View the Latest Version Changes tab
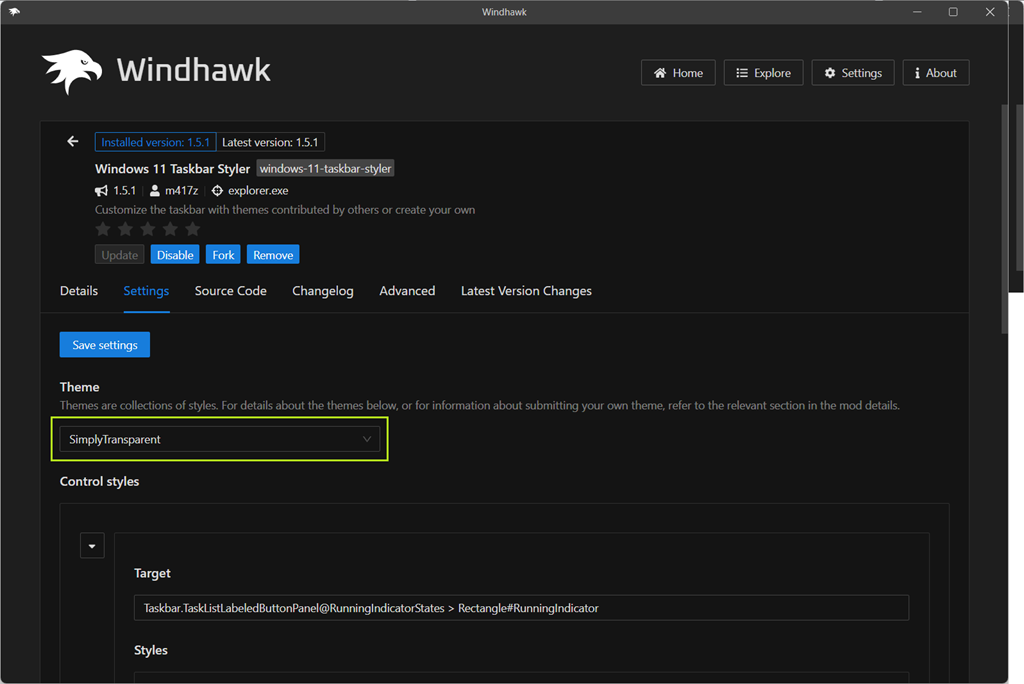The image size is (1024, 684). (x=526, y=291)
